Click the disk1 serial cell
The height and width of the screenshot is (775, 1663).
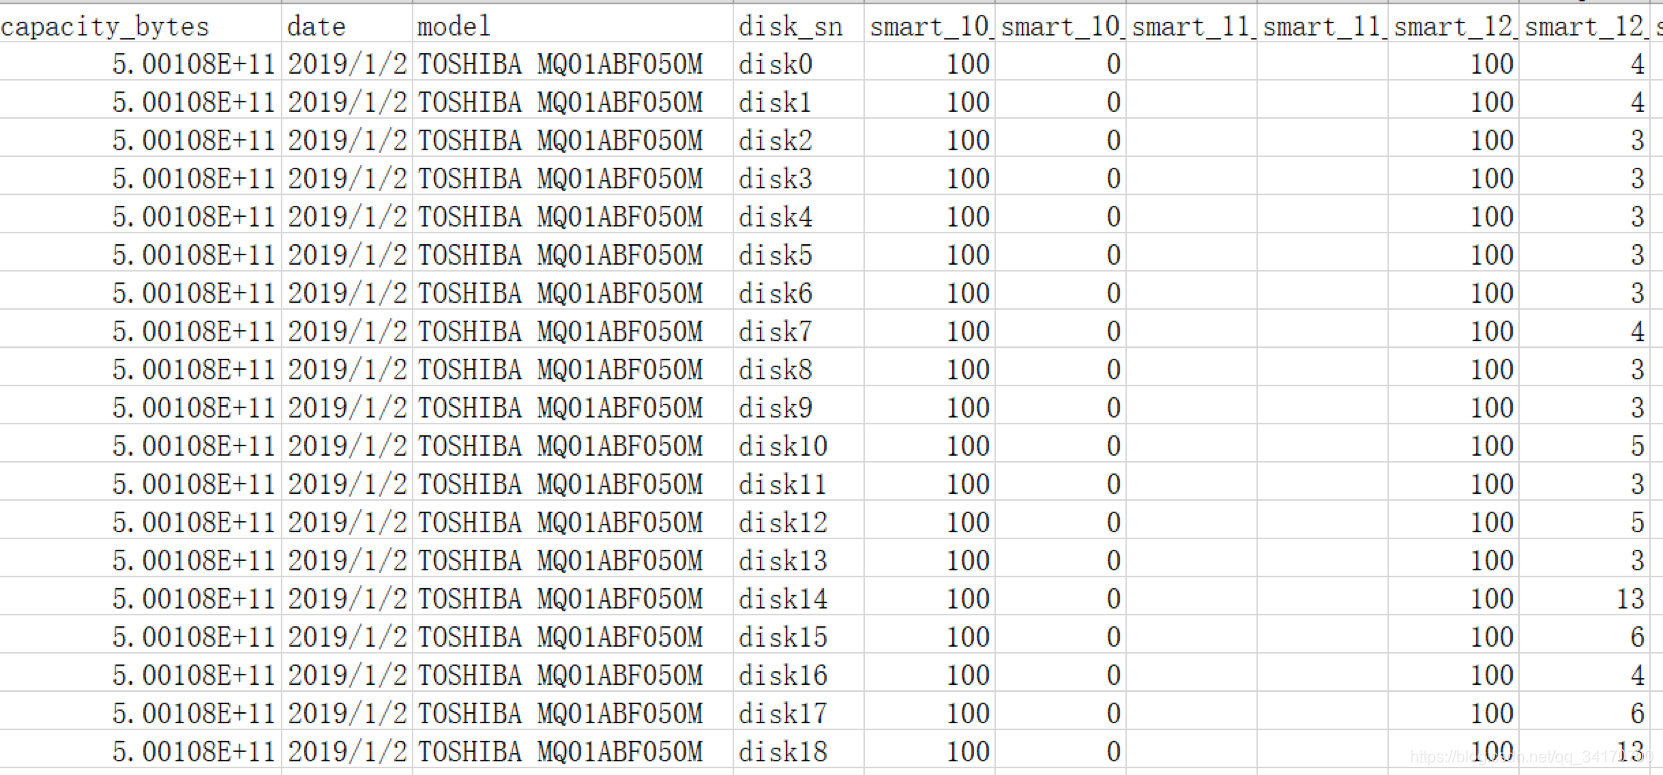(x=798, y=102)
